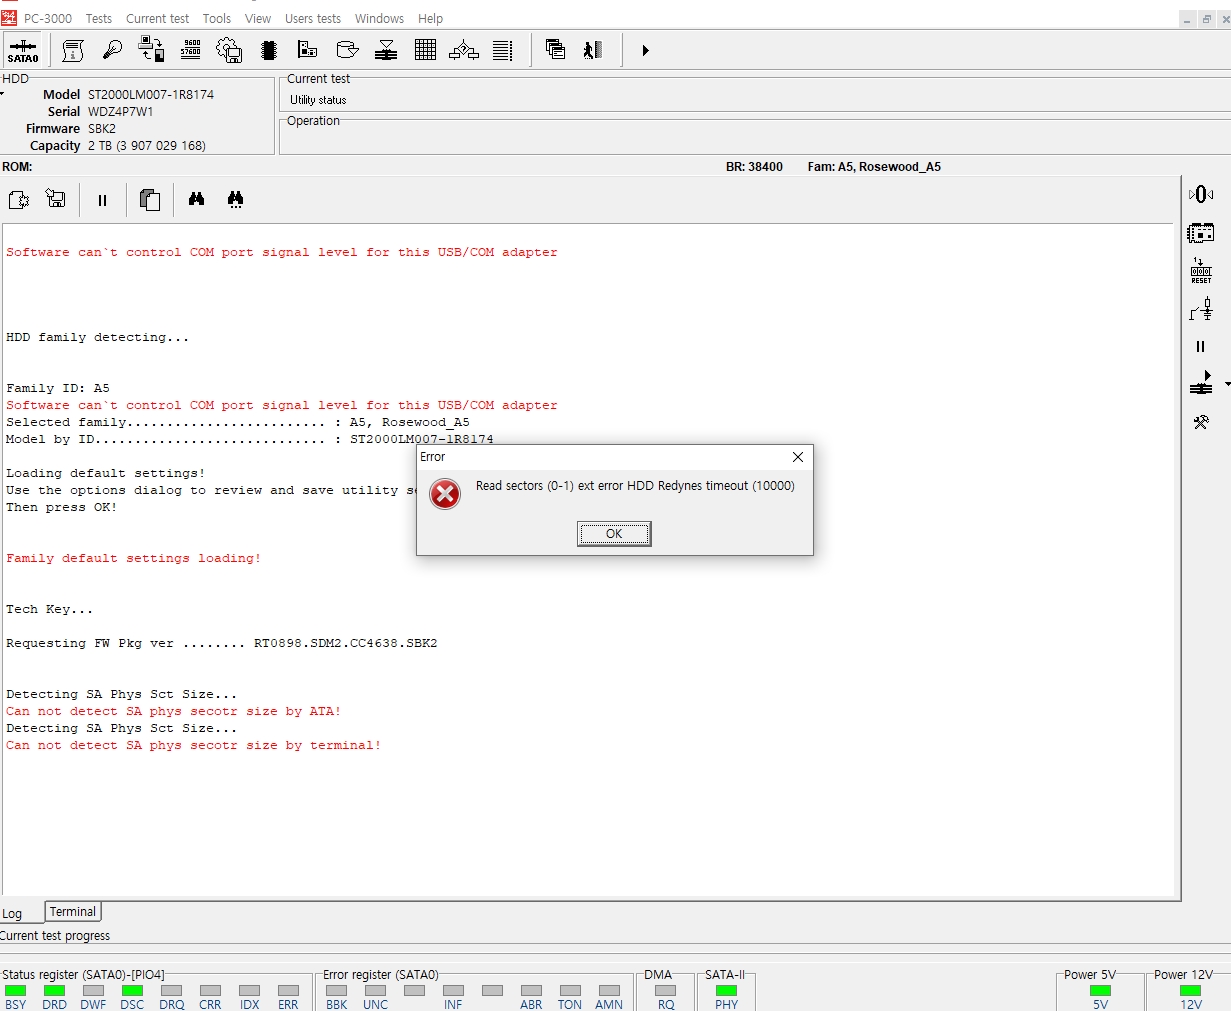
Task: Click the arrow over lines sidebar icon
Action: tap(1201, 383)
